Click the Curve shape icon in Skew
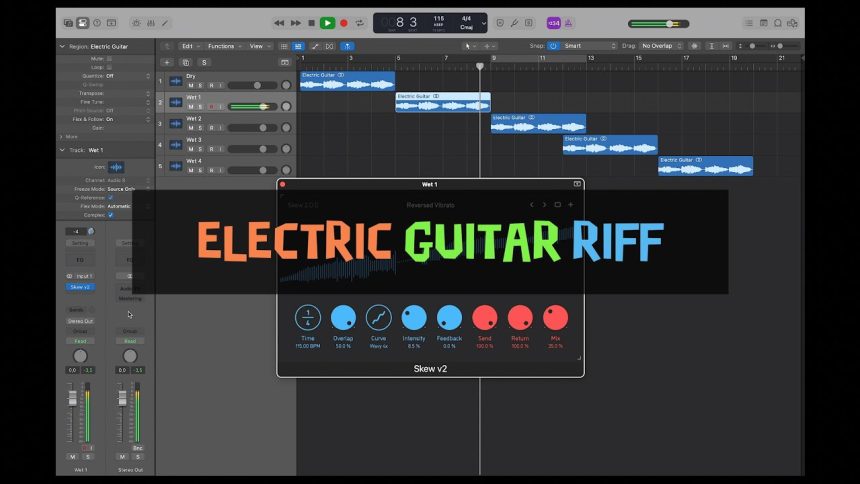 (x=378, y=318)
